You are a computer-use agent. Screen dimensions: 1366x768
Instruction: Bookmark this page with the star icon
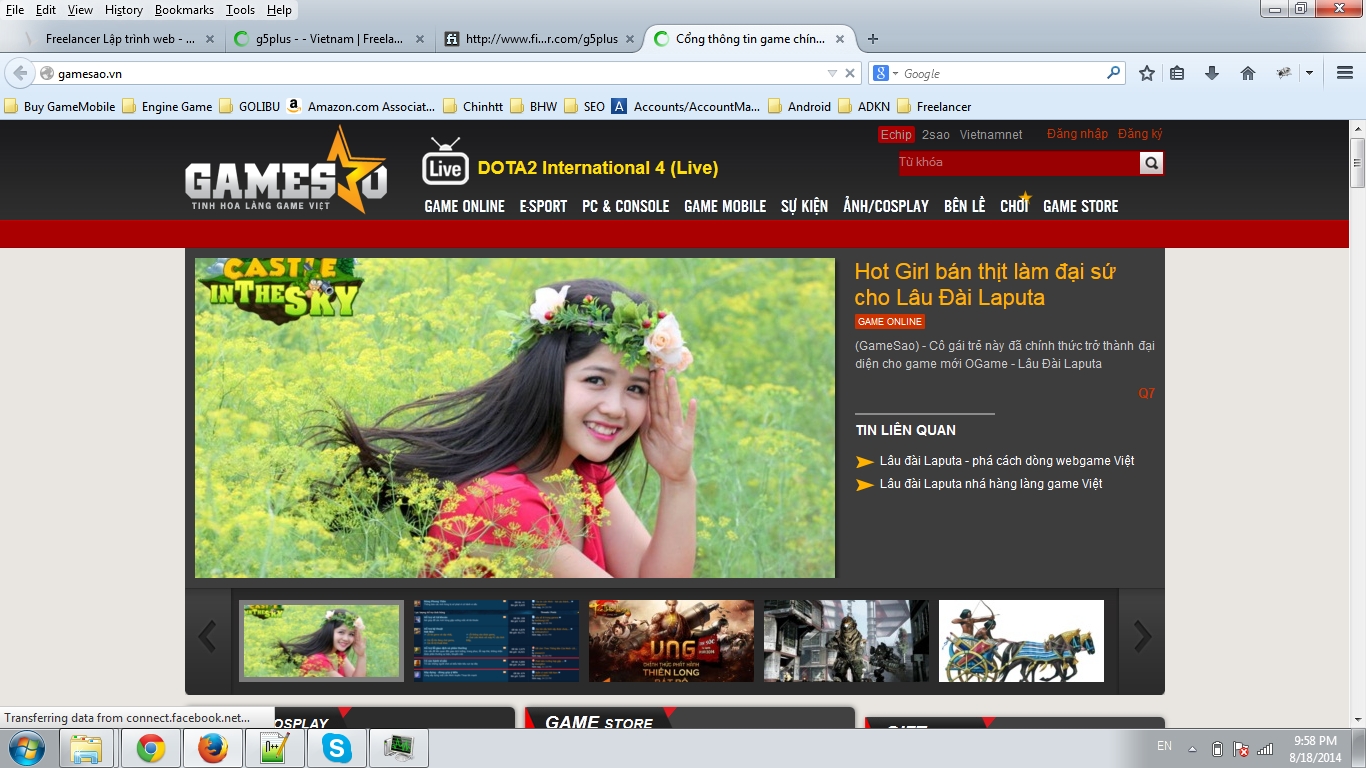click(1147, 73)
